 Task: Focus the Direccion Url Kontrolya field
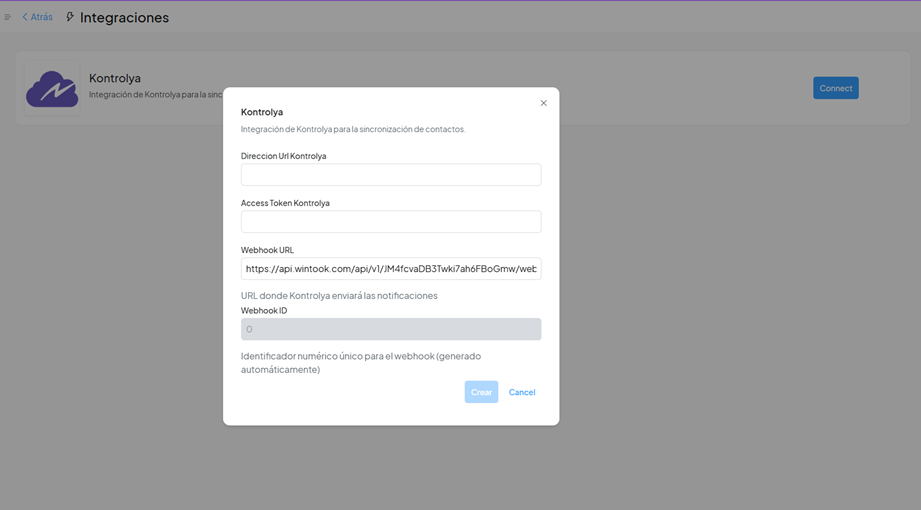(x=390, y=175)
